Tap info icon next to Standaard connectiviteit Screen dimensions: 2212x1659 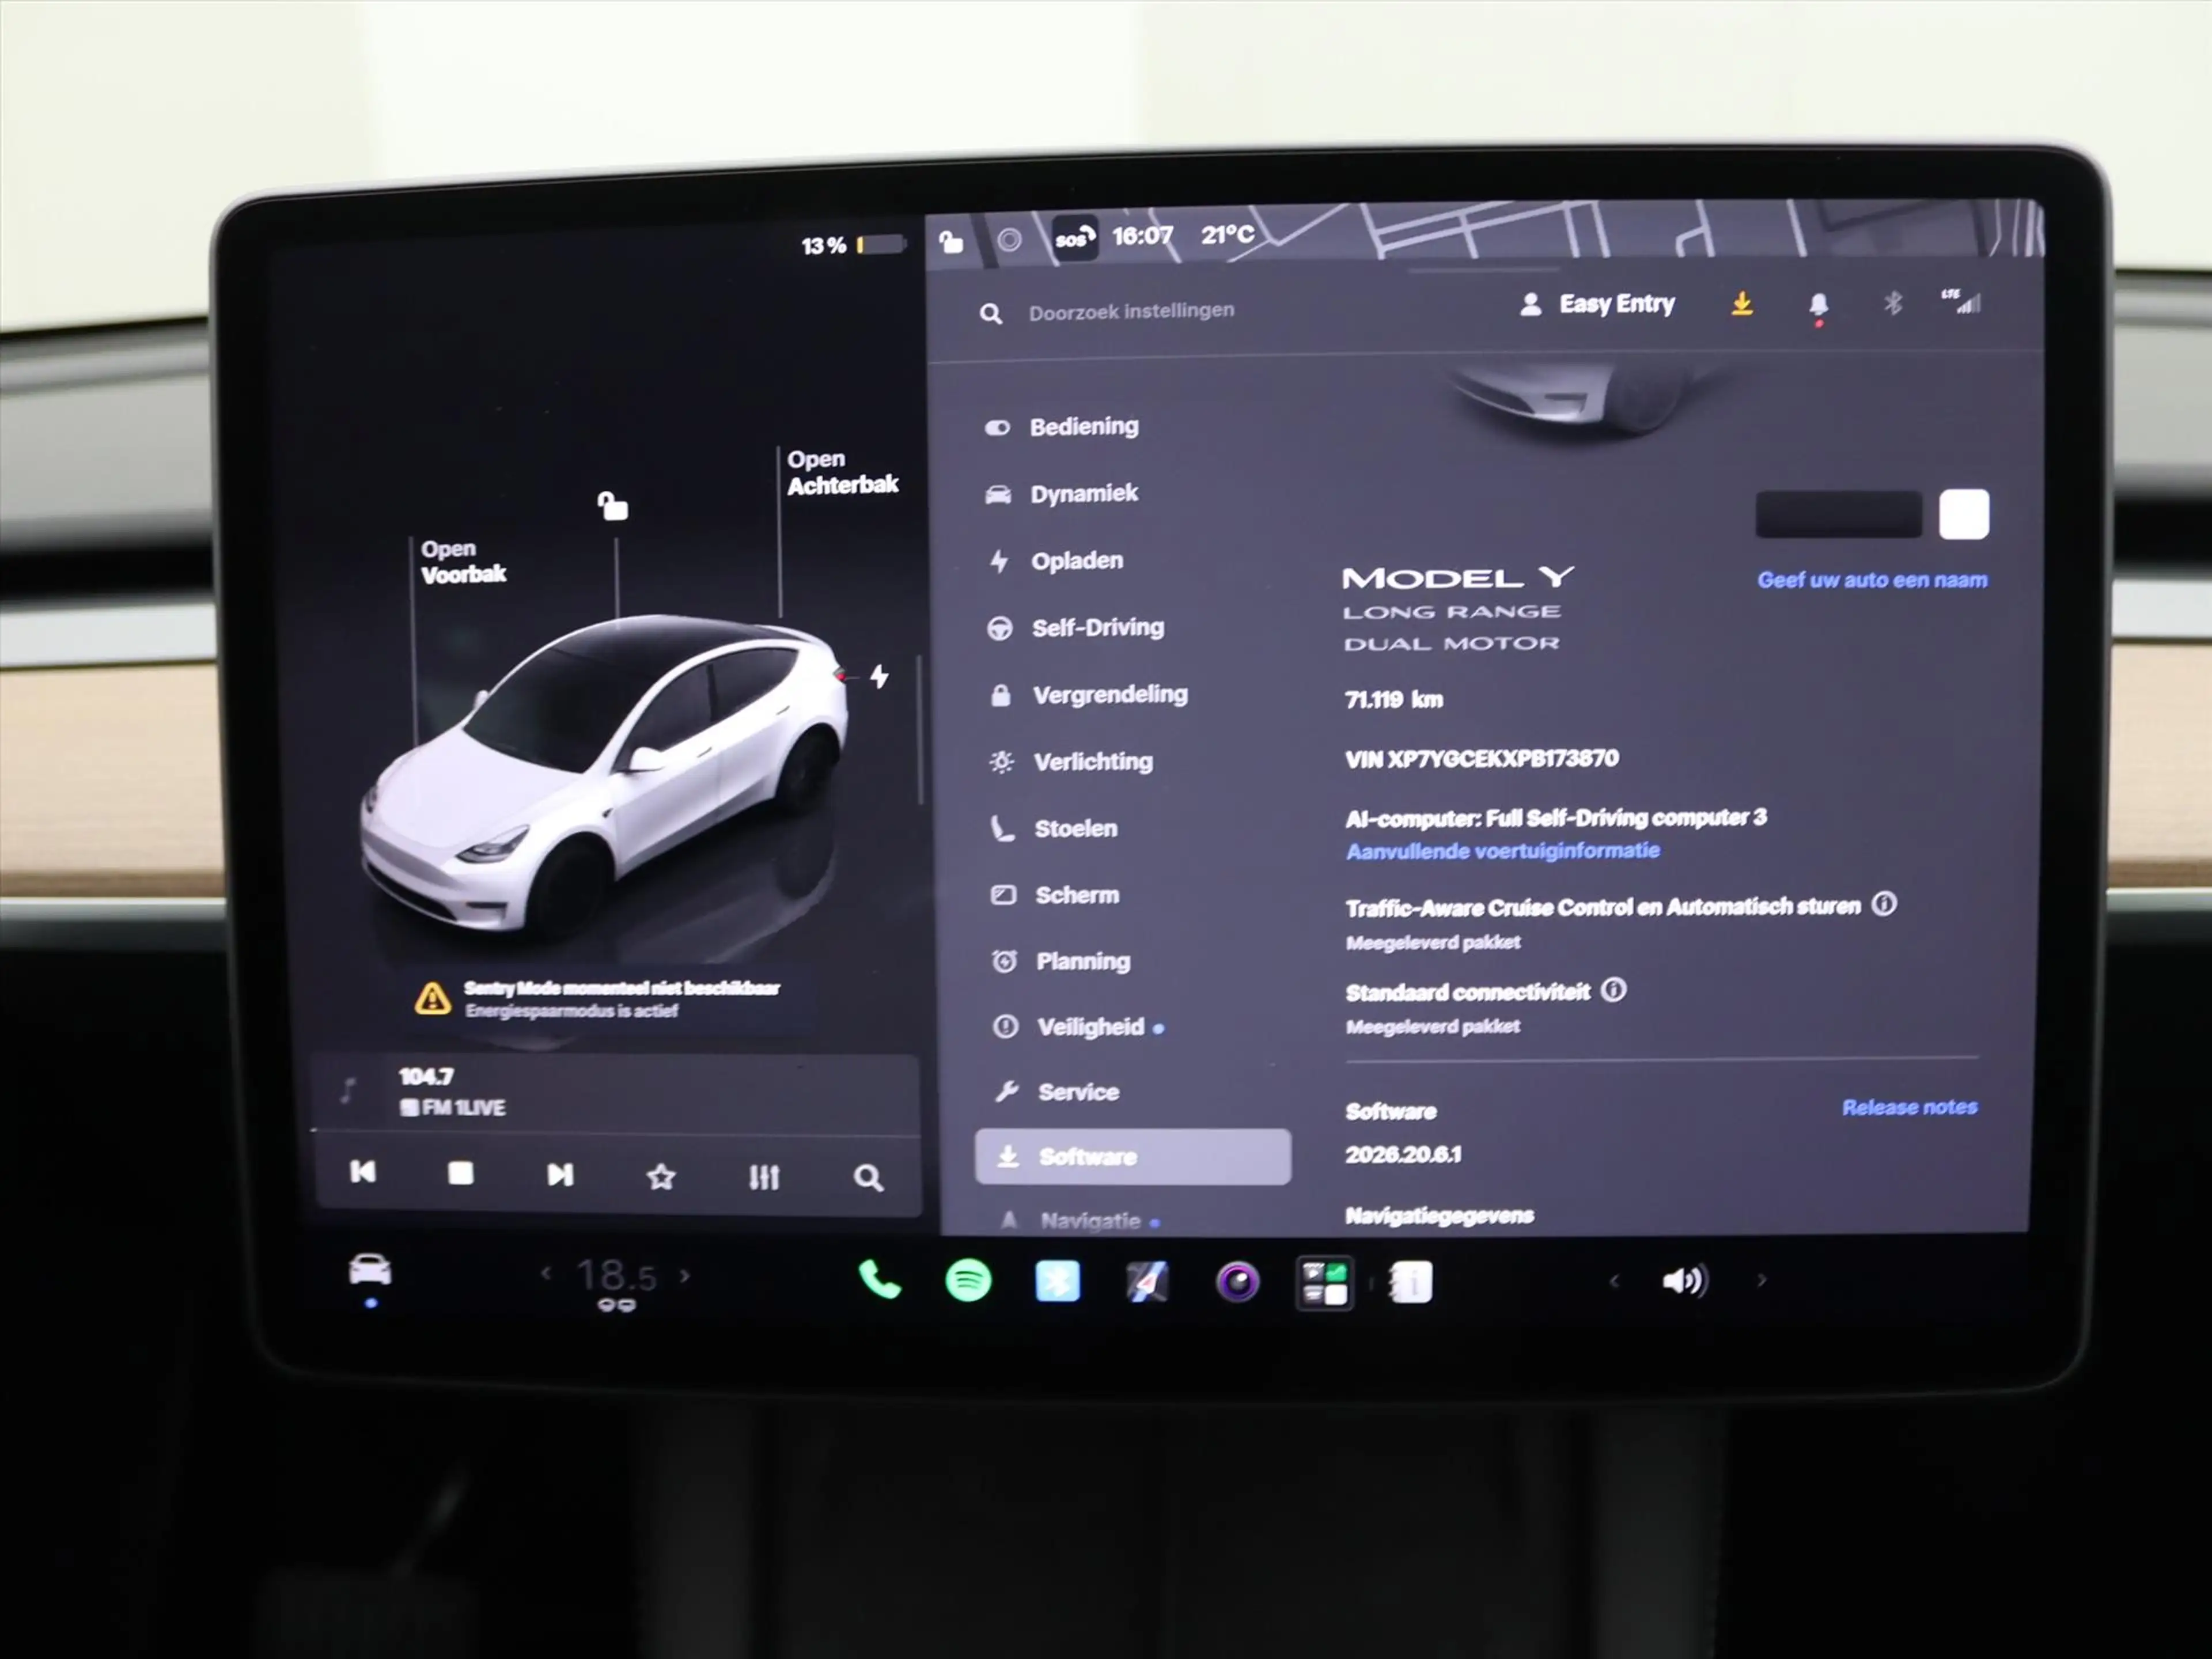pos(1613,990)
